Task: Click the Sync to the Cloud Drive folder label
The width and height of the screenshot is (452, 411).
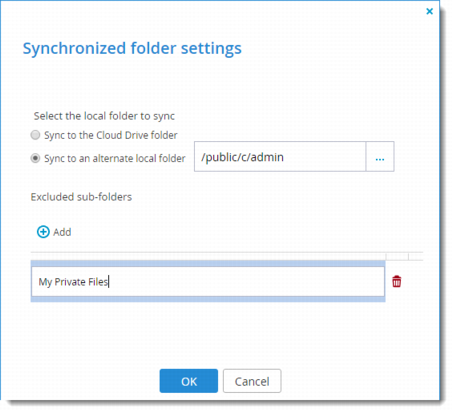Action: [111, 135]
